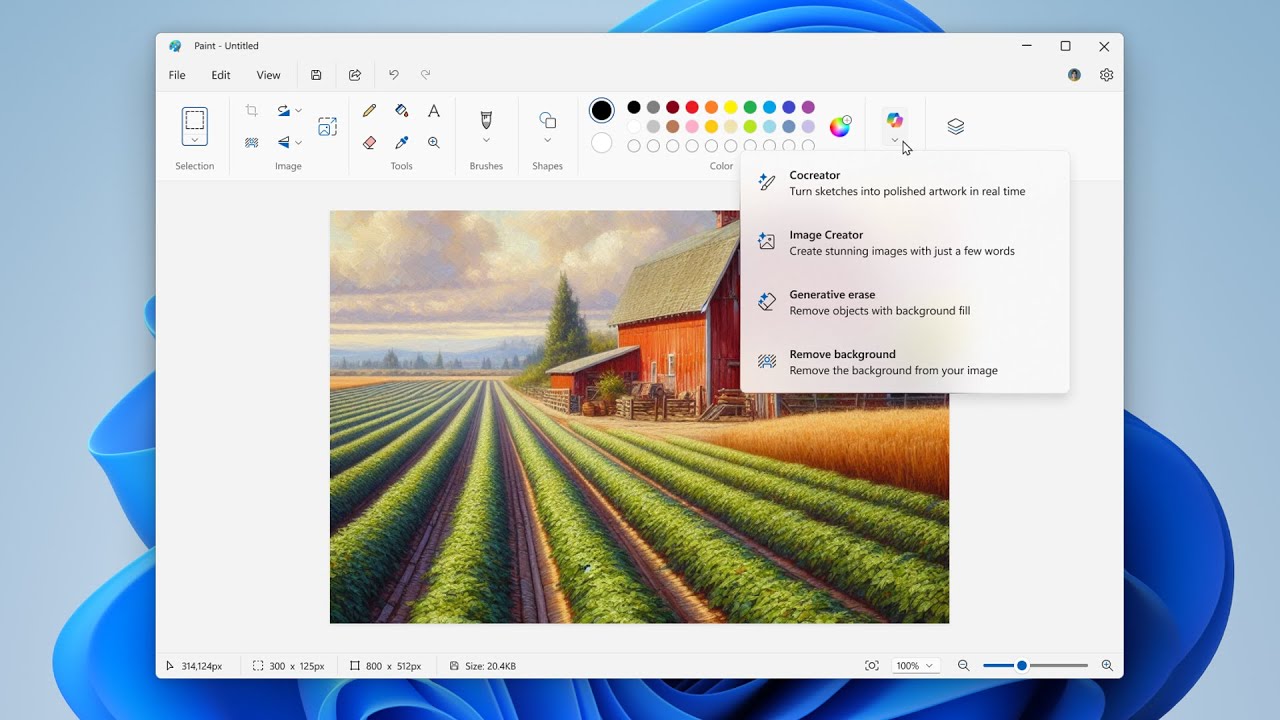
Task: Choose Remove background menu entry
Action: [x=905, y=362]
